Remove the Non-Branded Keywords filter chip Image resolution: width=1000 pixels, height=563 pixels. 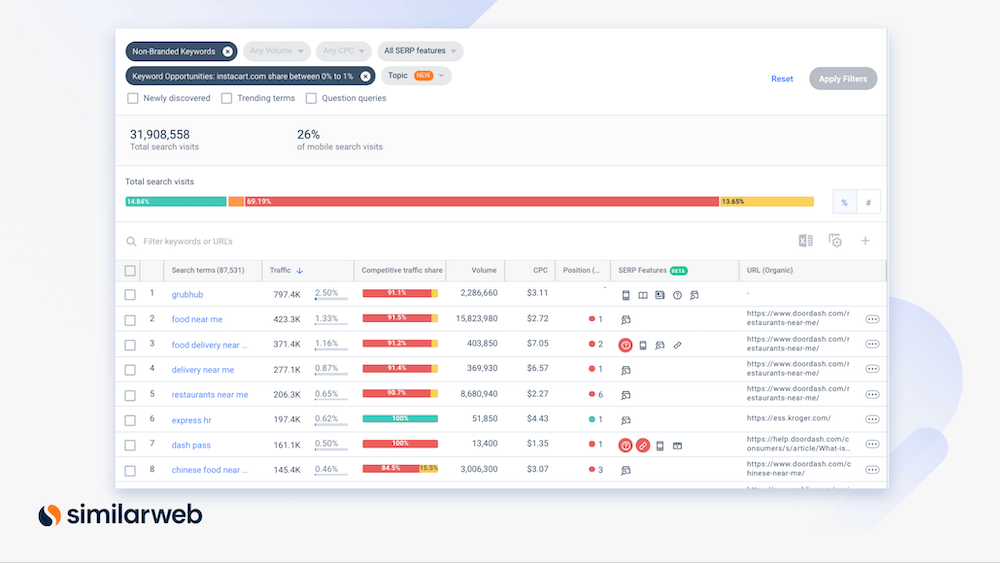click(x=227, y=51)
